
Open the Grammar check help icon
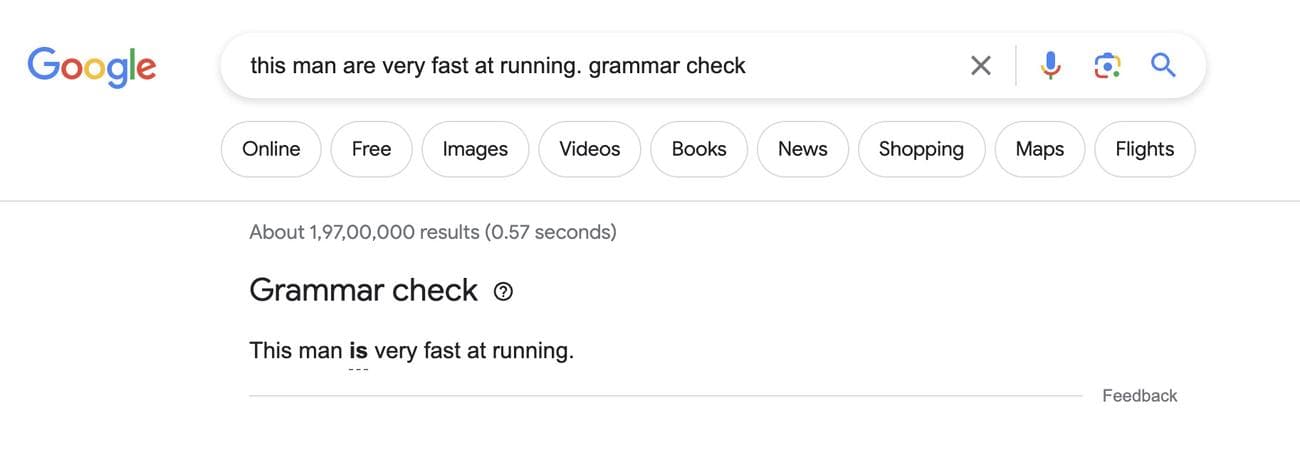click(x=504, y=291)
